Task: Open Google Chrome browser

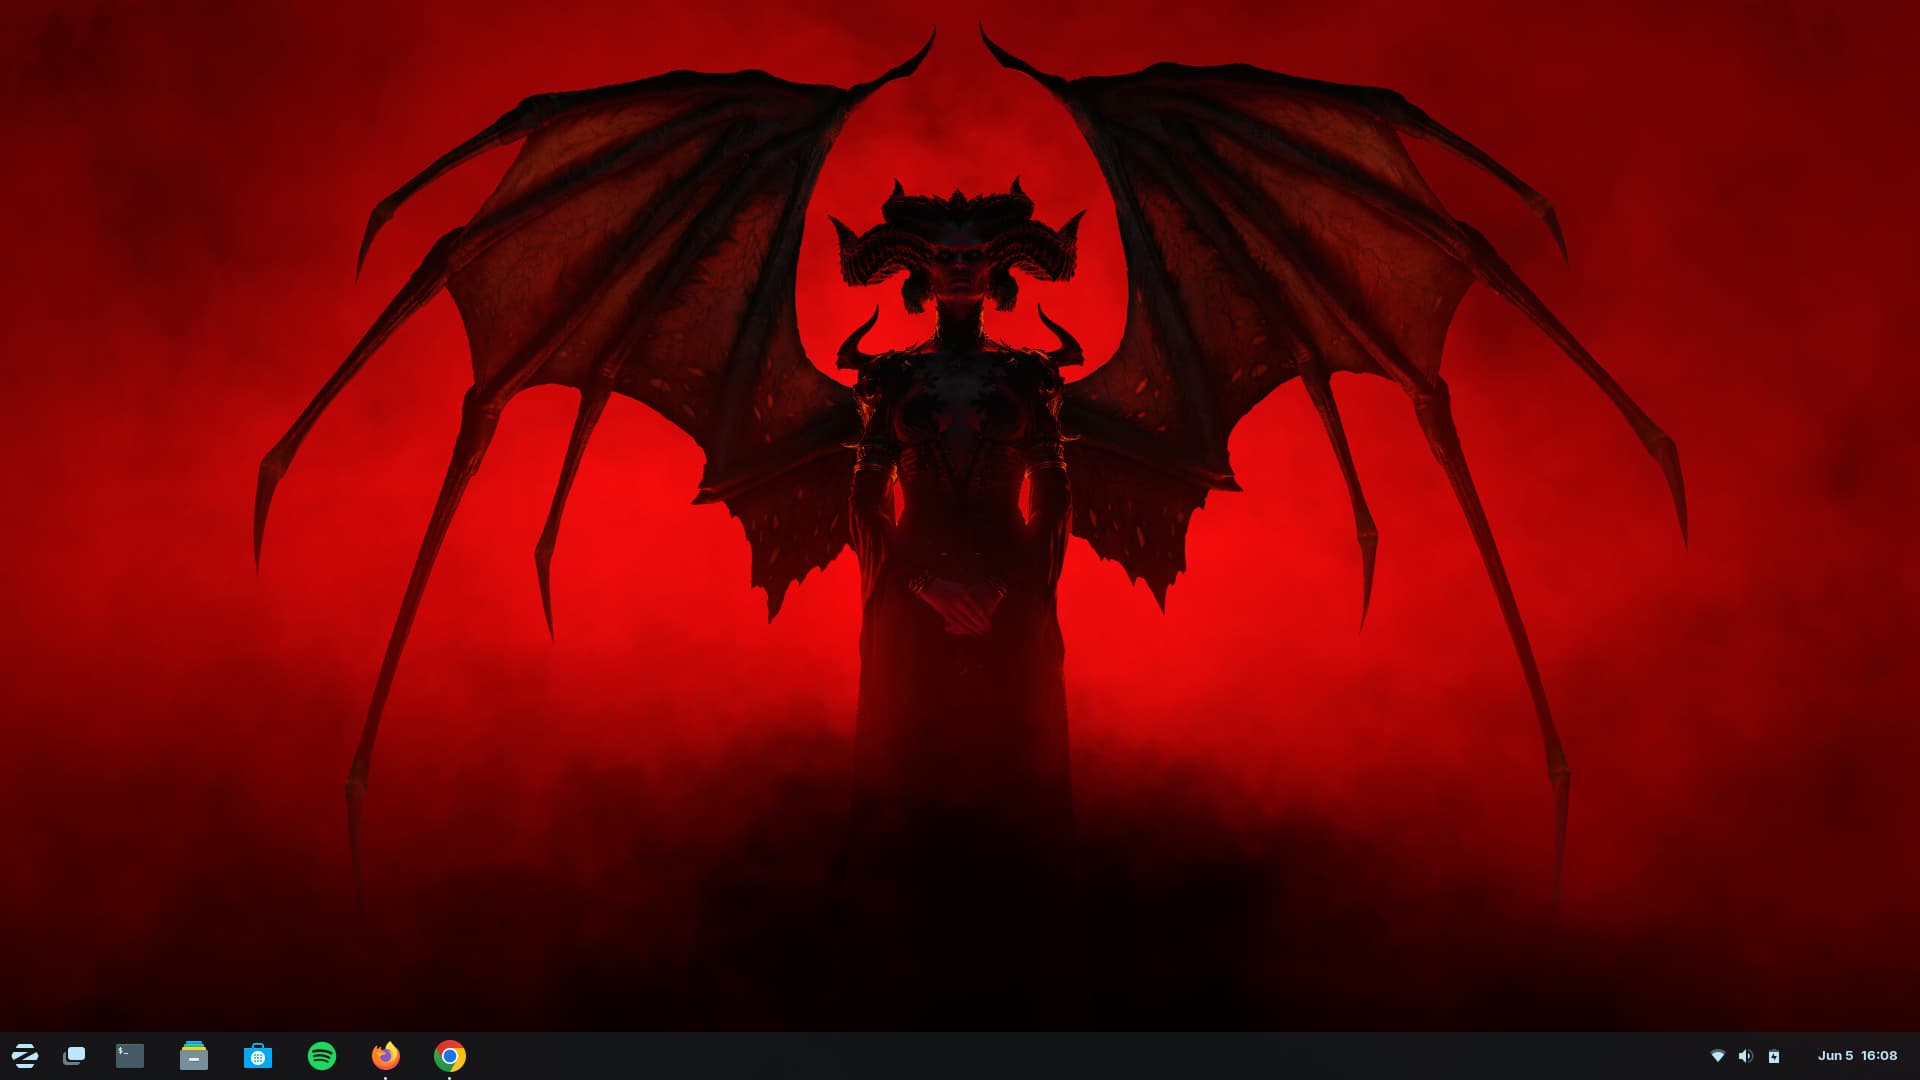Action: pyautogui.click(x=450, y=1056)
